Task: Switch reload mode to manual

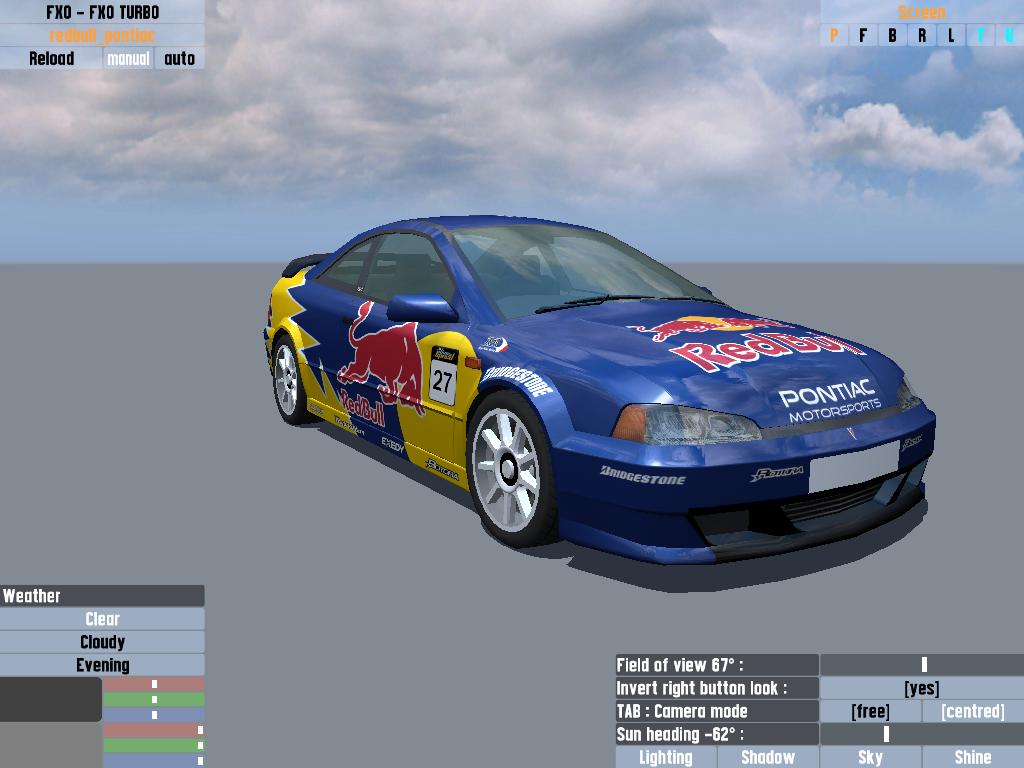Action: click(x=128, y=58)
